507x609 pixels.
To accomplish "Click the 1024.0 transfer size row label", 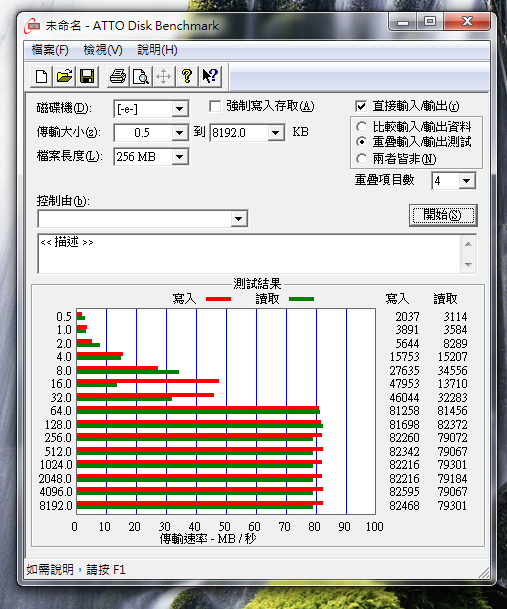I will pos(56,465).
